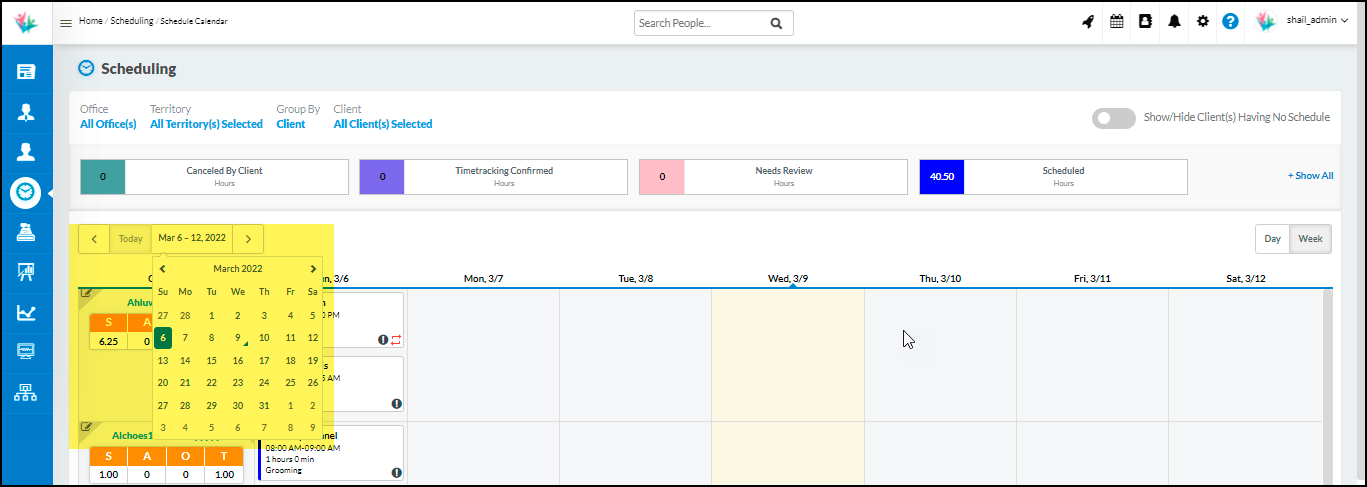Image resolution: width=1367 pixels, height=487 pixels.
Task: Open the All Office(s) filter
Action: pyautogui.click(x=108, y=124)
